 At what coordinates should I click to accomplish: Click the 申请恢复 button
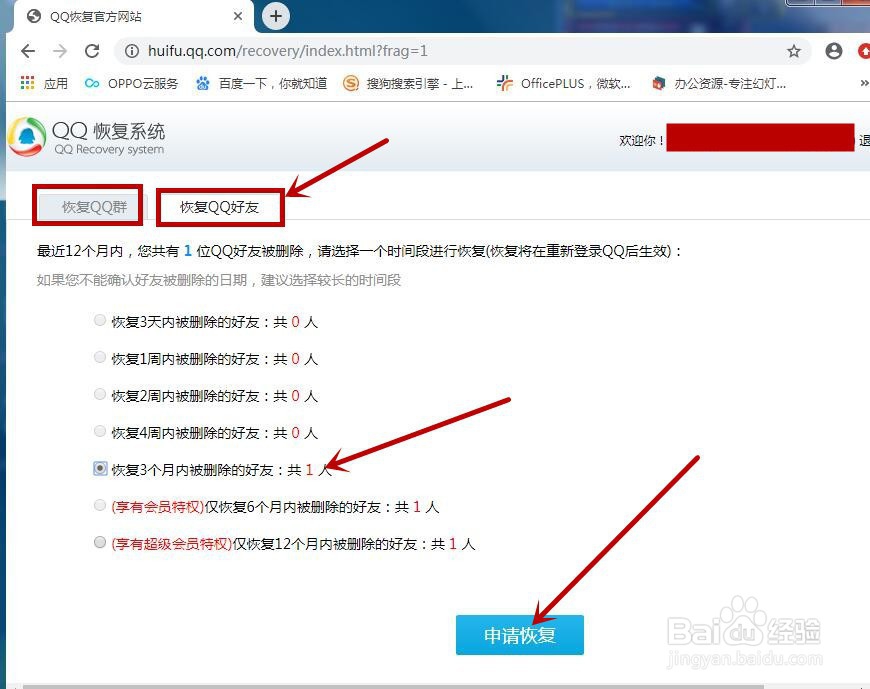[x=519, y=634]
